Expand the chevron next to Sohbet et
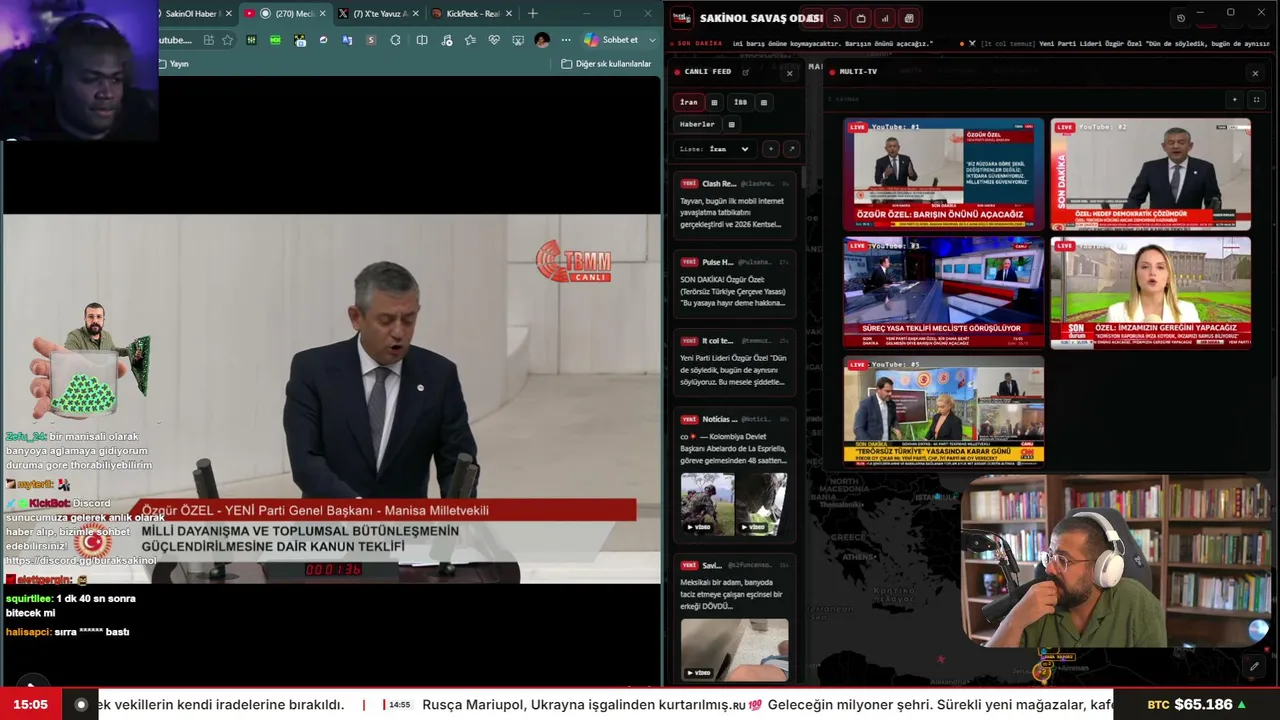The height and width of the screenshot is (720, 1280). (x=652, y=40)
